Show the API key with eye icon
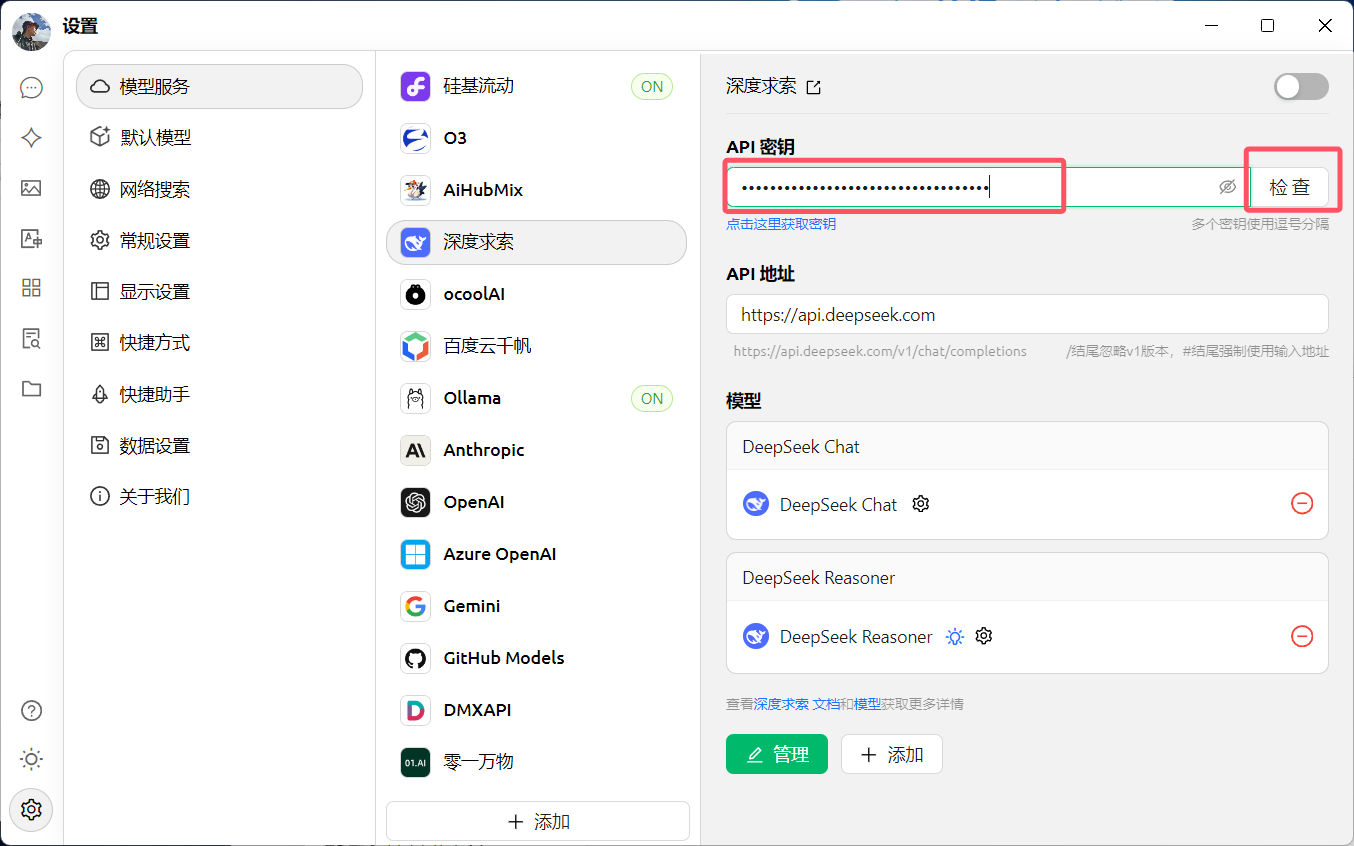The image size is (1354, 846). click(1228, 187)
